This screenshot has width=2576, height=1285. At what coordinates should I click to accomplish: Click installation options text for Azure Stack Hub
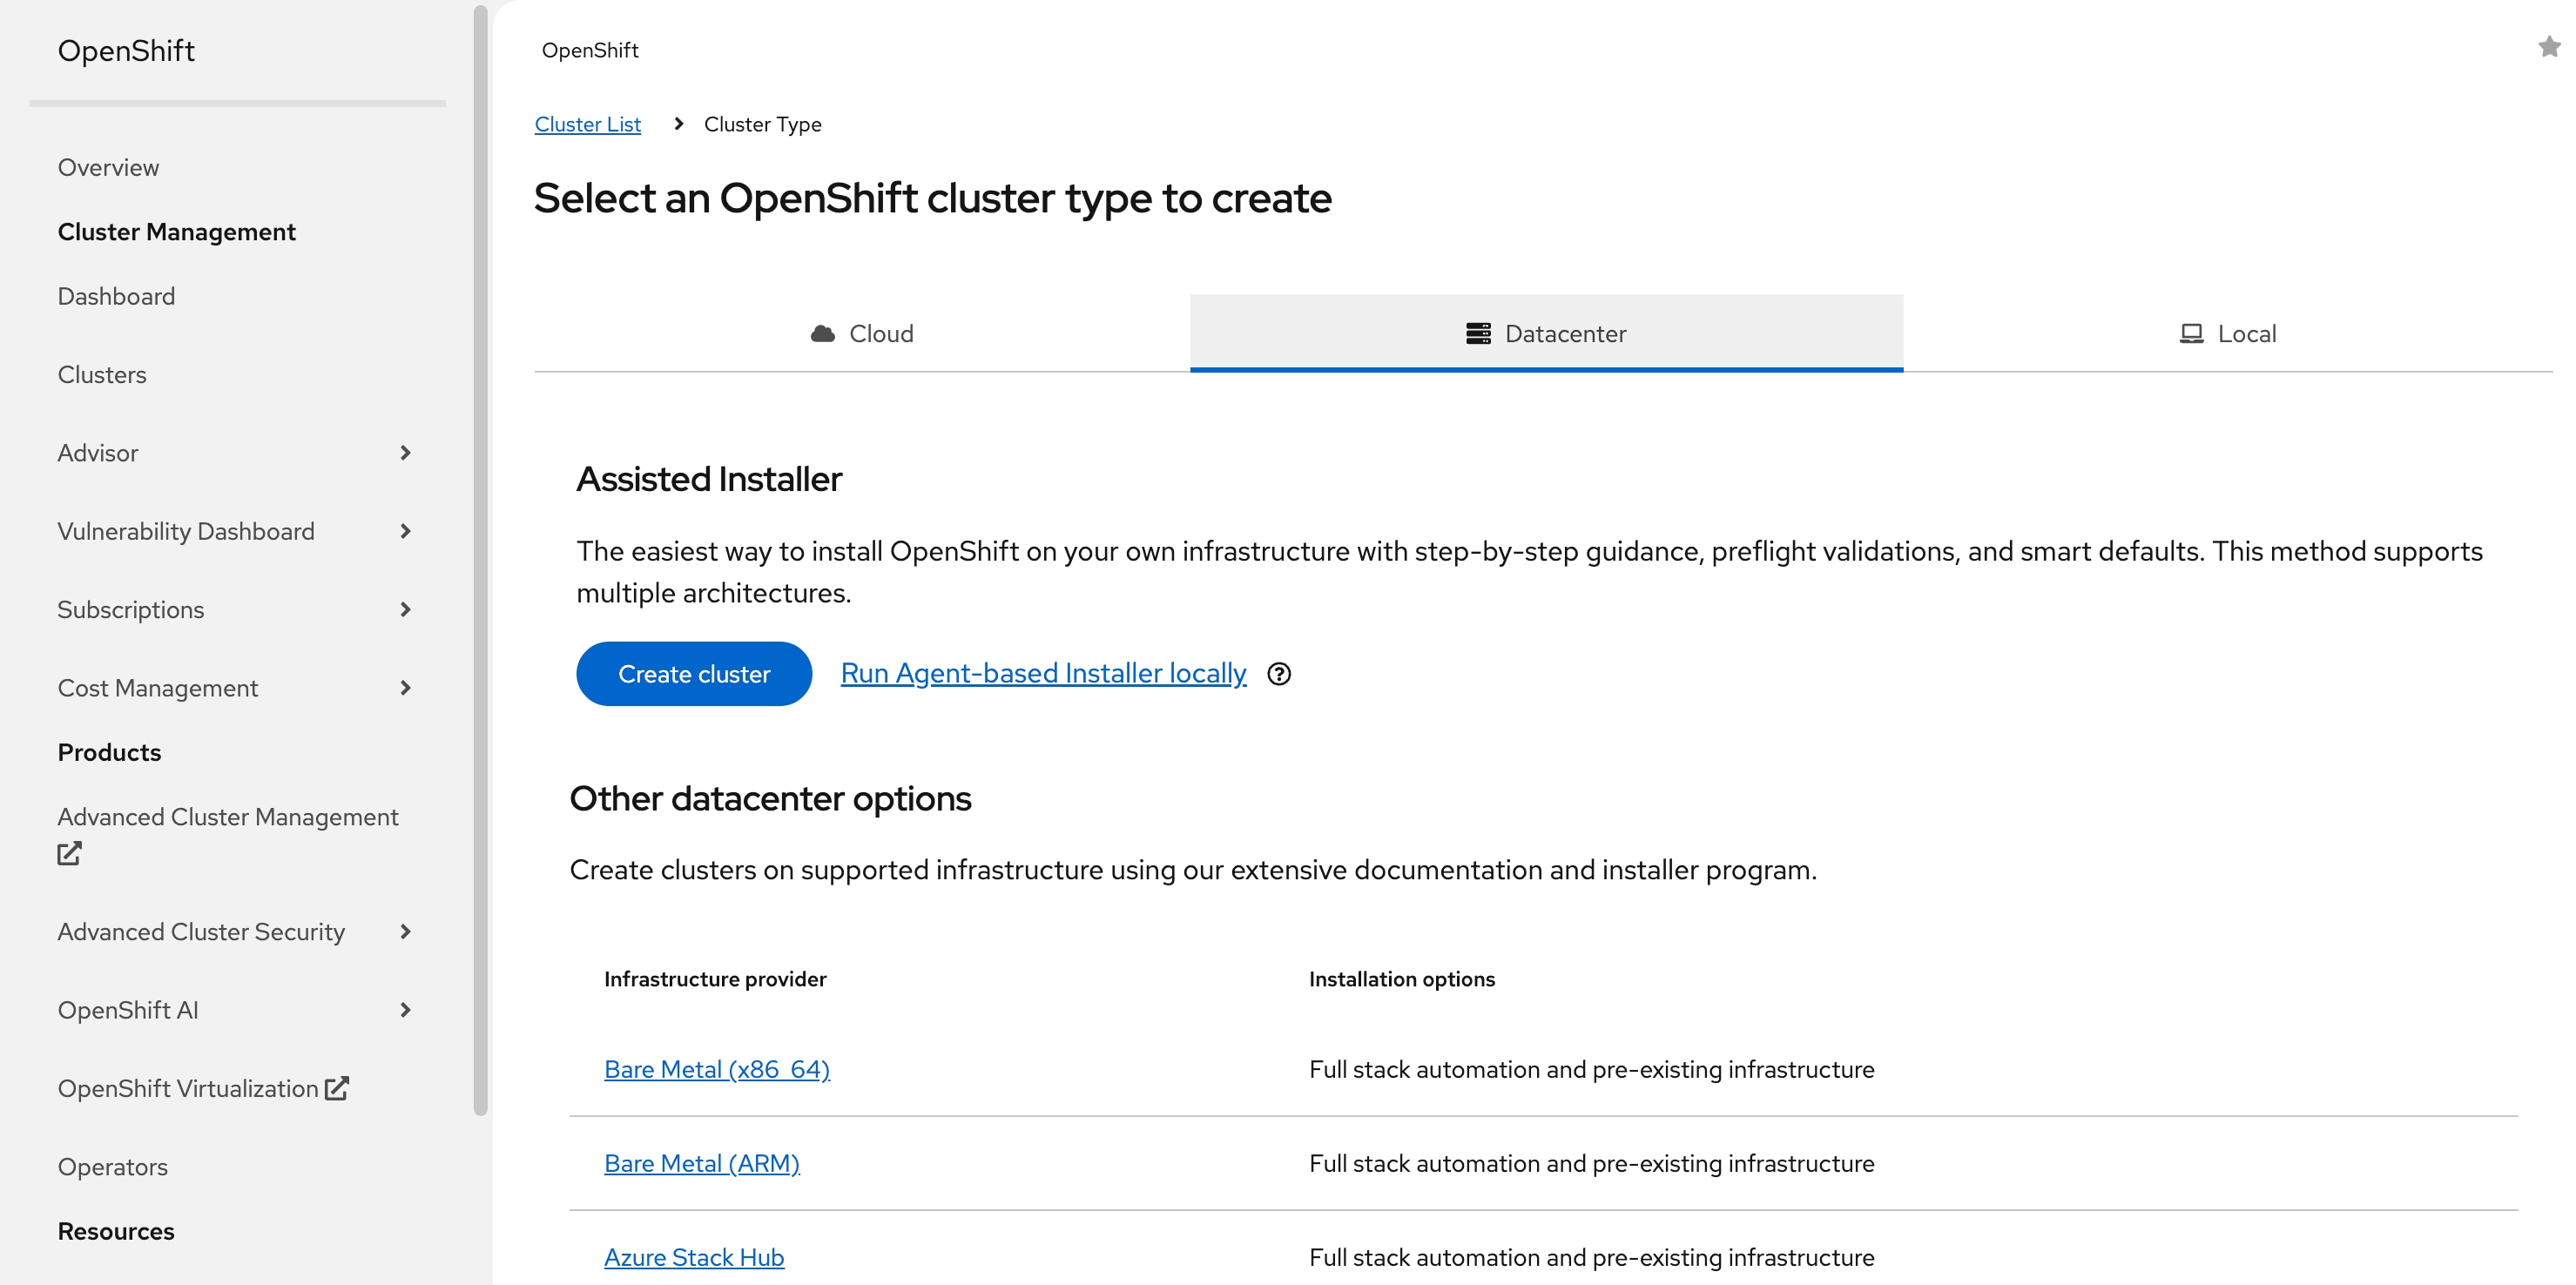1591,1257
